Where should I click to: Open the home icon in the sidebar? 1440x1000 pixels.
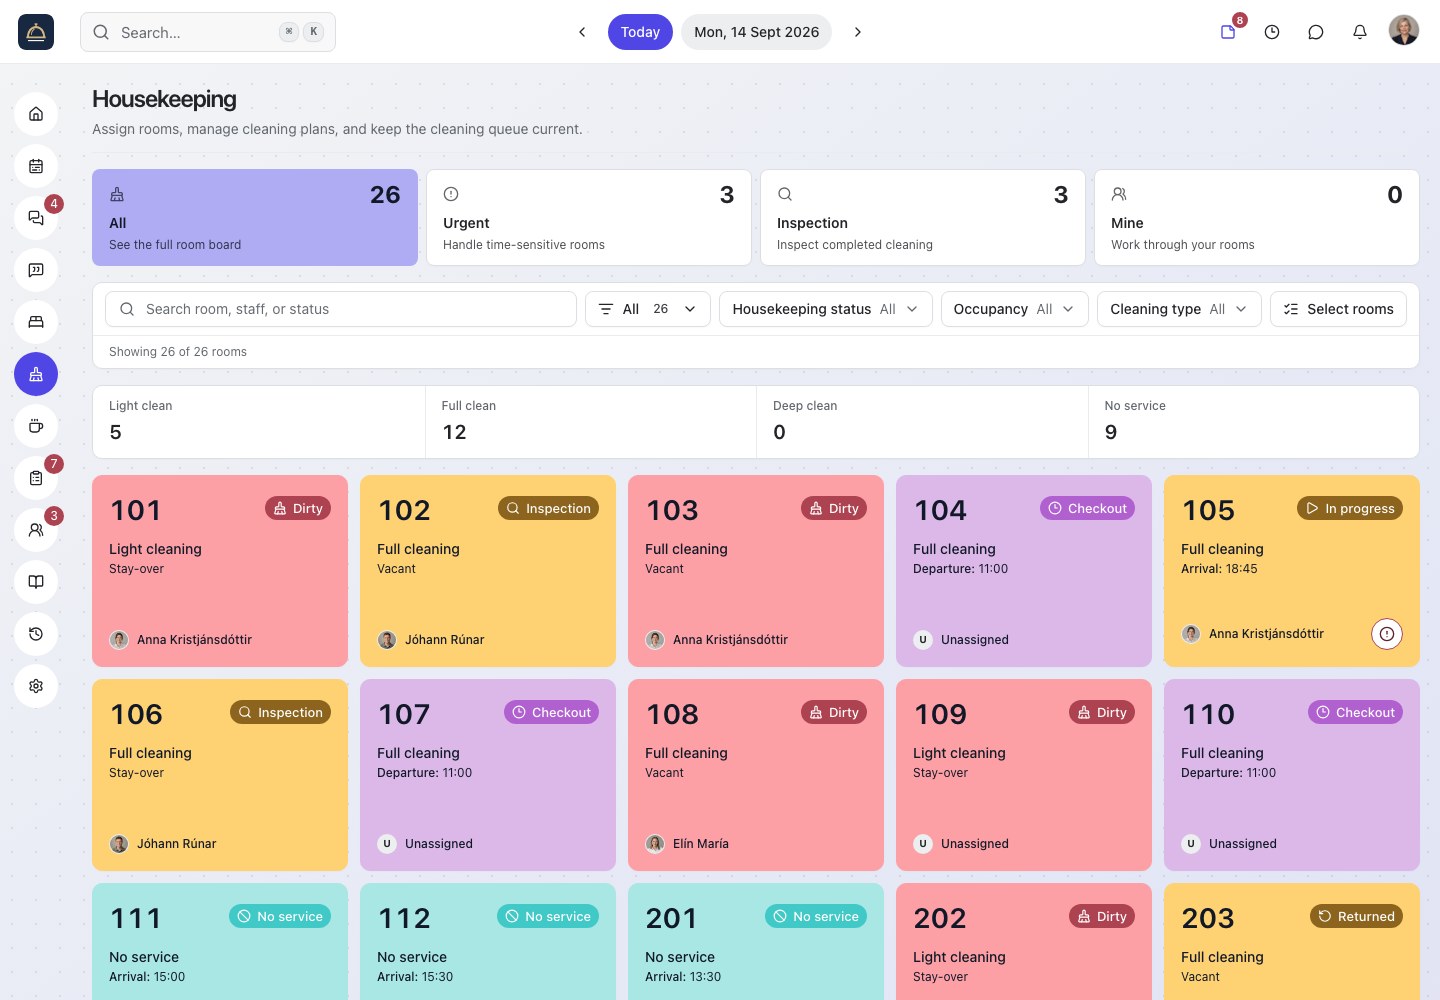[x=36, y=114]
